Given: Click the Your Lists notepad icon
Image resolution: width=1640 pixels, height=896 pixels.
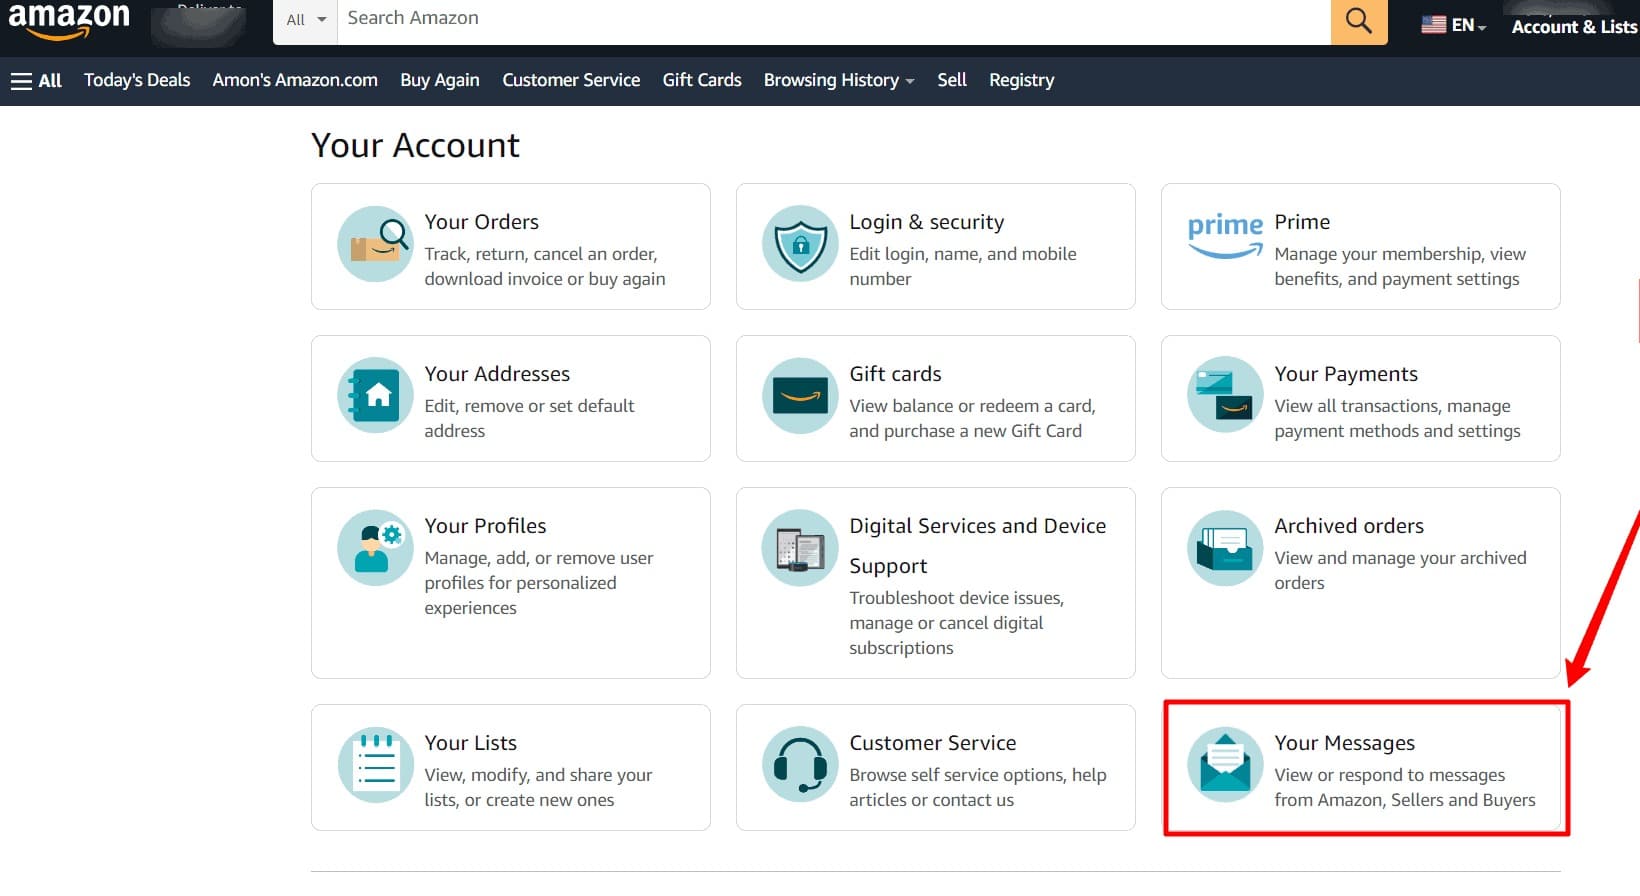Looking at the screenshot, I should [375, 765].
